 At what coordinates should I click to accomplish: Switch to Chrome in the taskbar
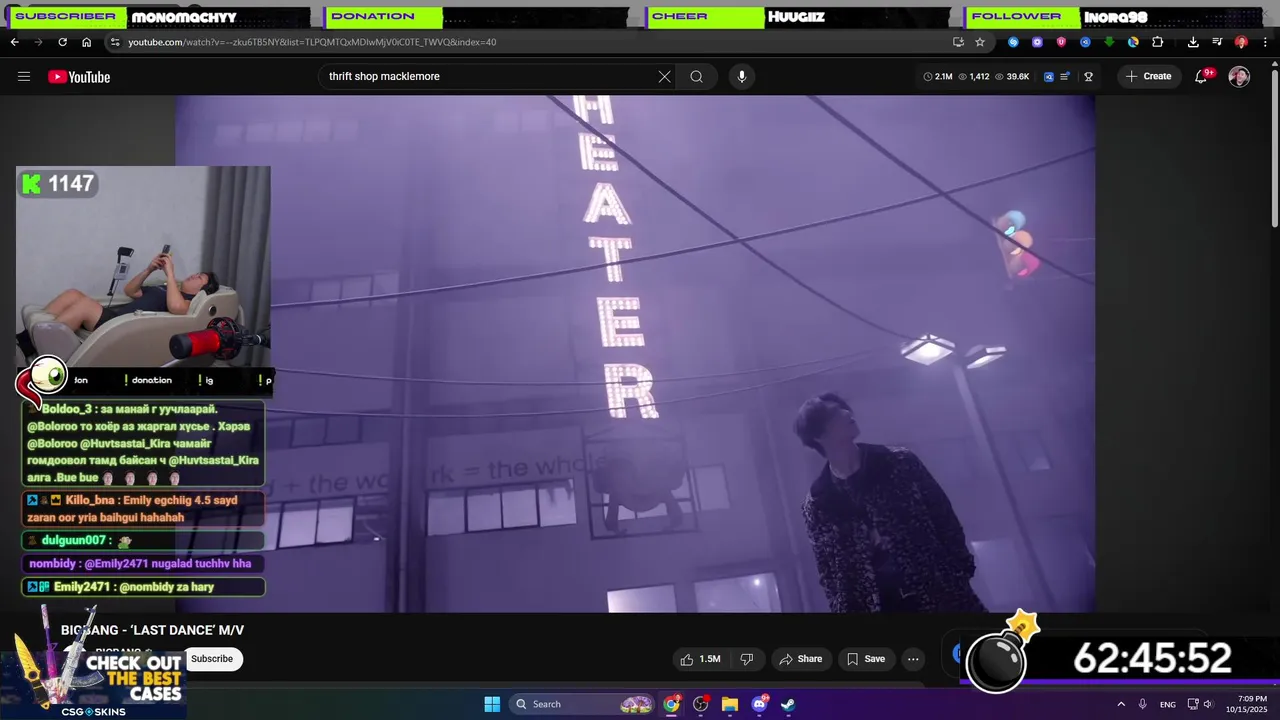672,704
